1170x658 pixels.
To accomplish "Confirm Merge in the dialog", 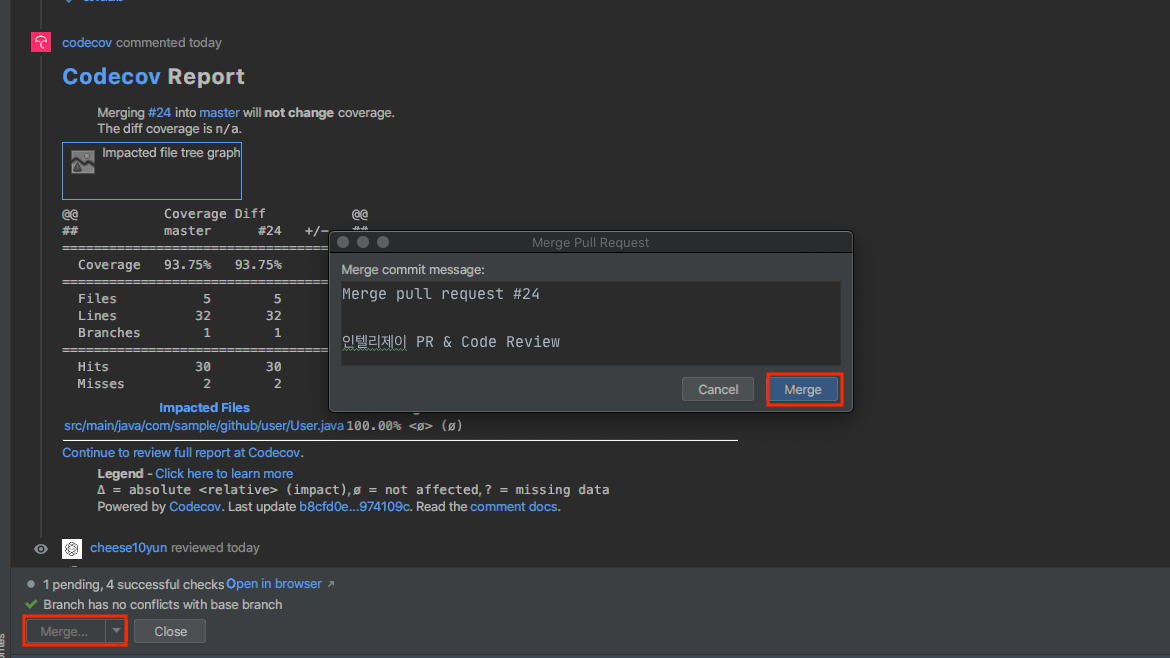I will click(803, 389).
